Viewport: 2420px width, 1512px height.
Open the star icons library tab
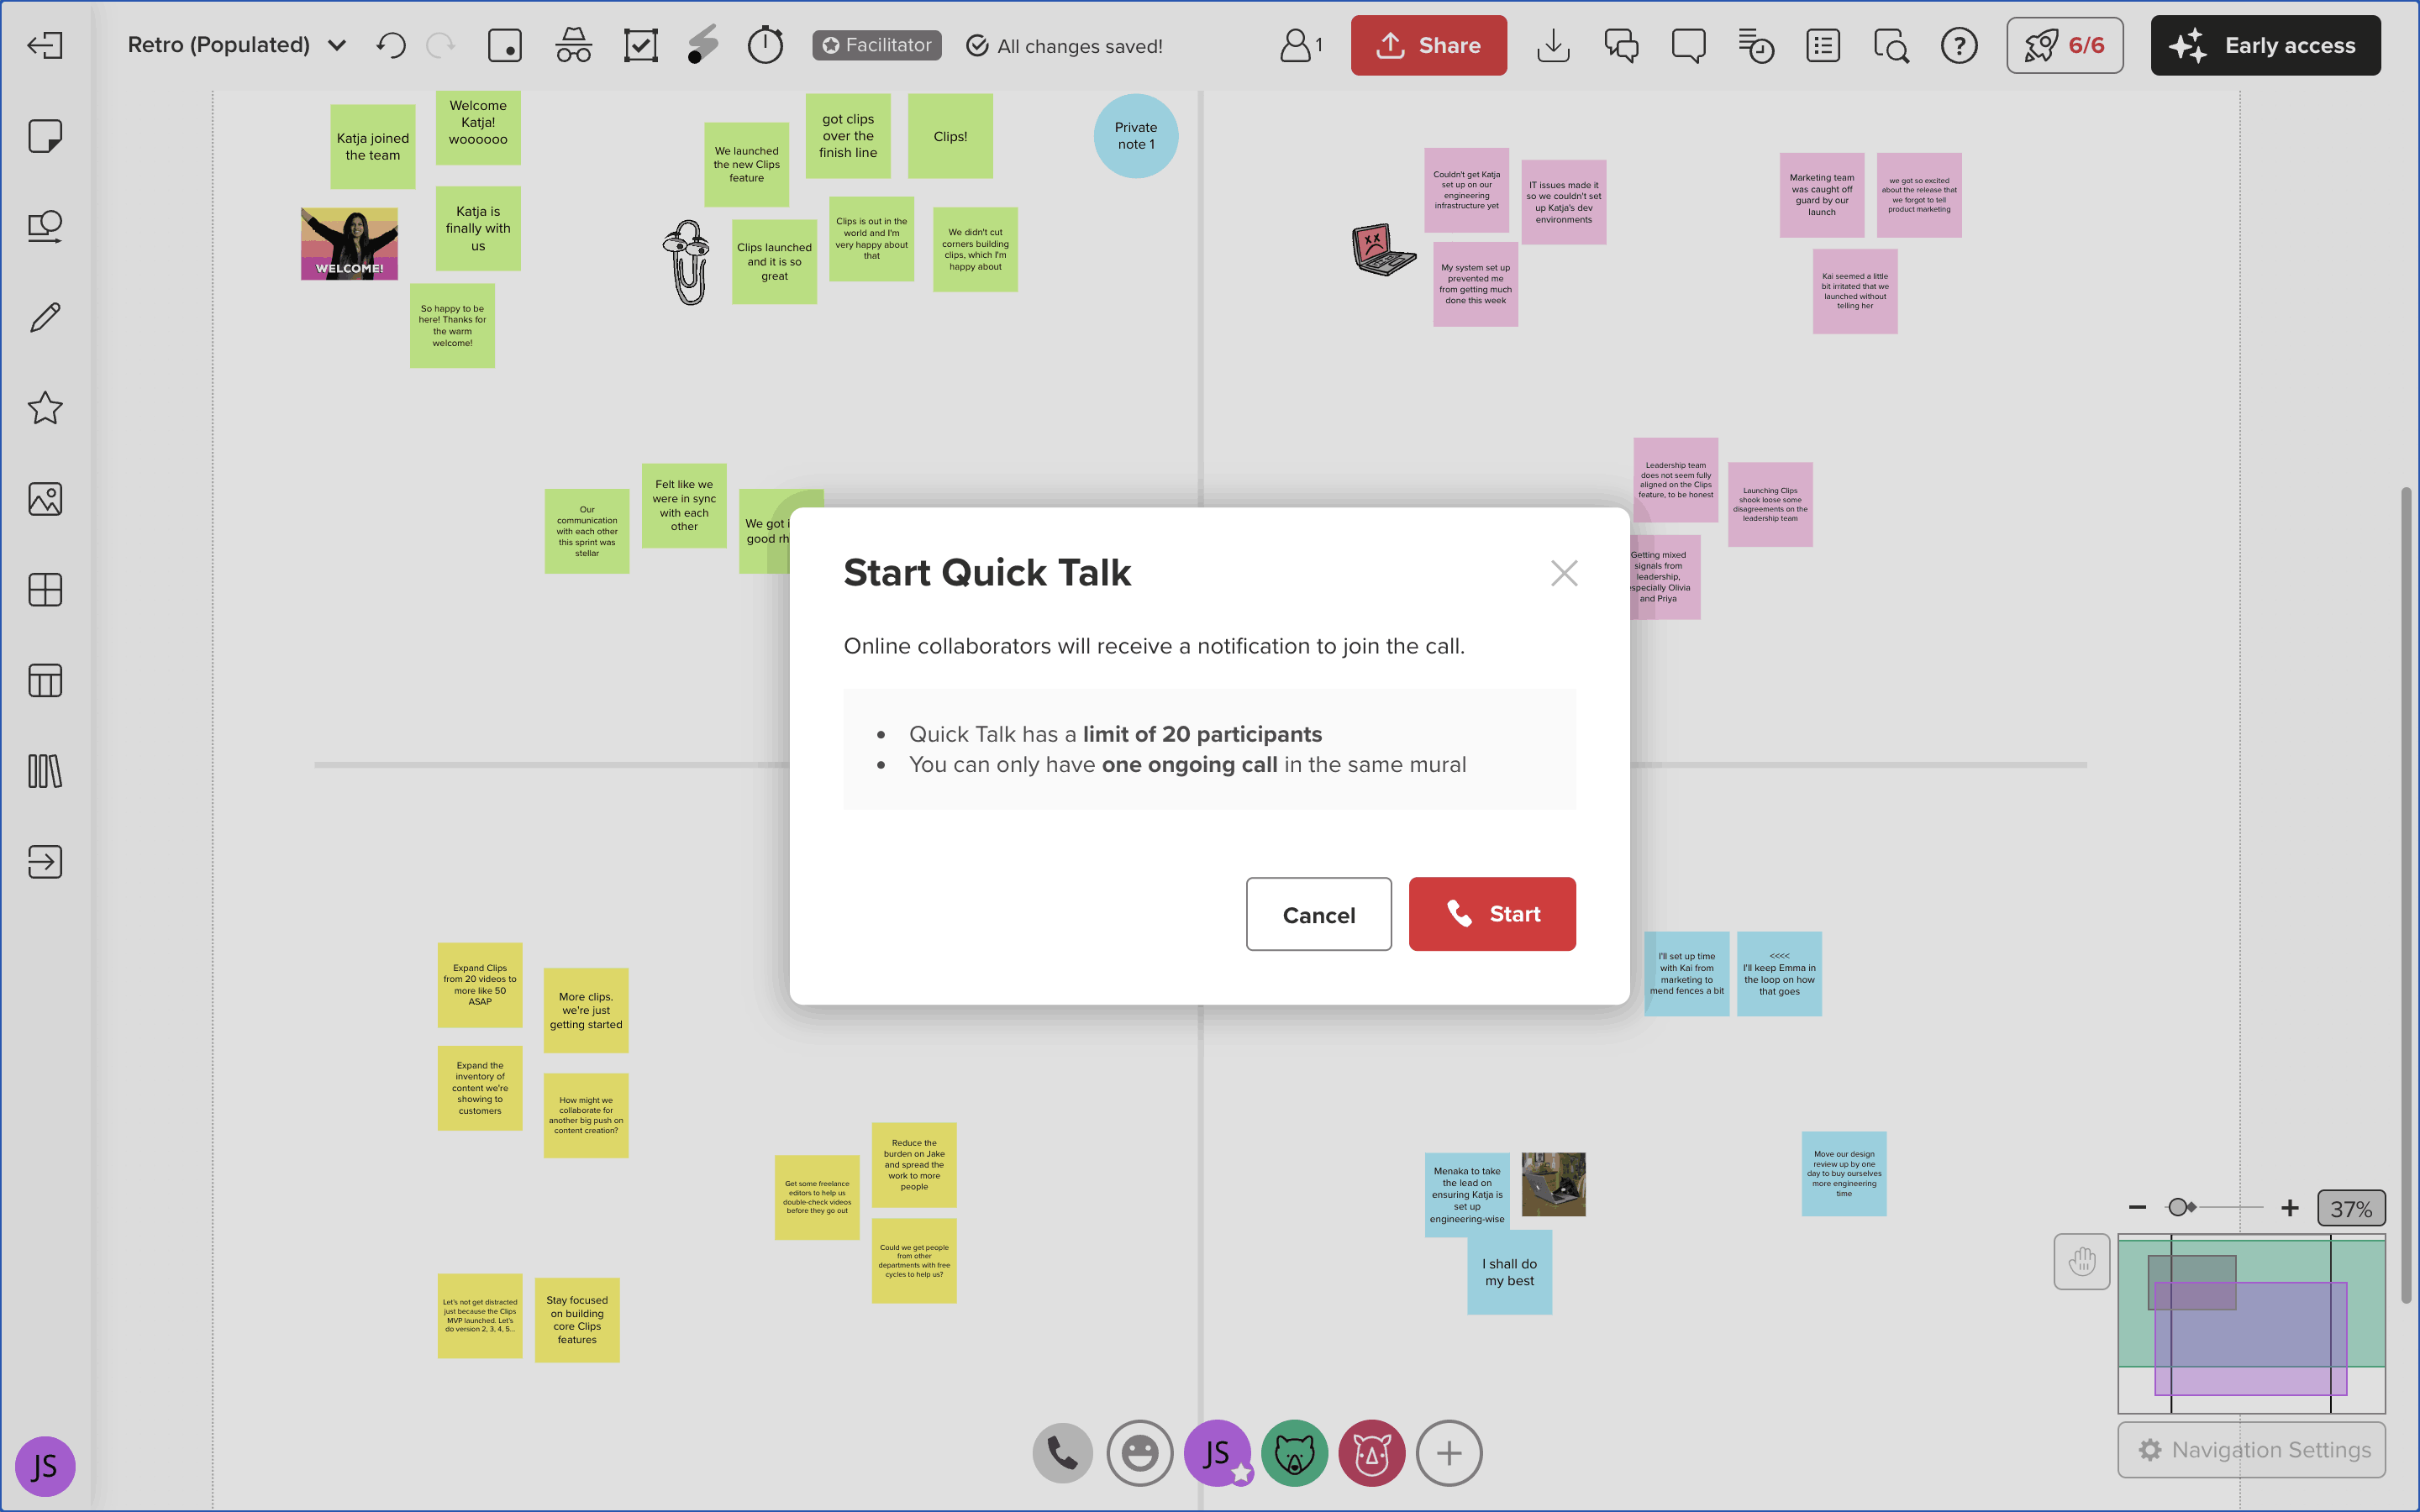(x=45, y=408)
